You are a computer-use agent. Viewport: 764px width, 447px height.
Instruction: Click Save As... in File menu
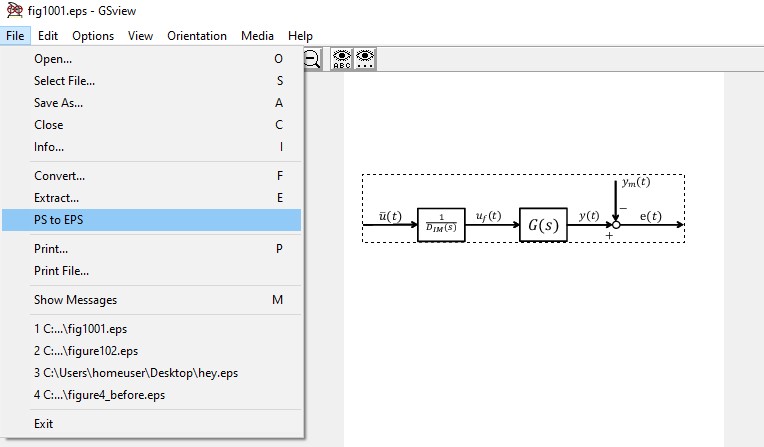(58, 103)
